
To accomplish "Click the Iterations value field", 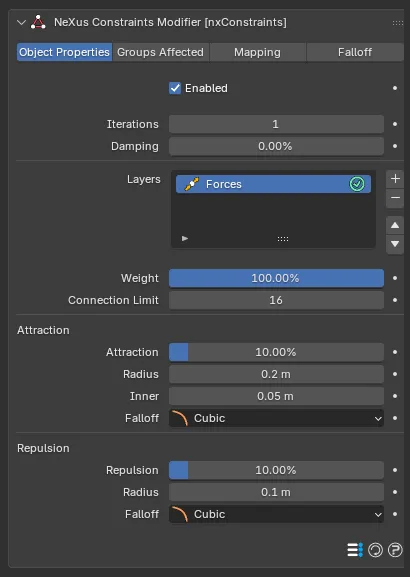I will [276, 124].
